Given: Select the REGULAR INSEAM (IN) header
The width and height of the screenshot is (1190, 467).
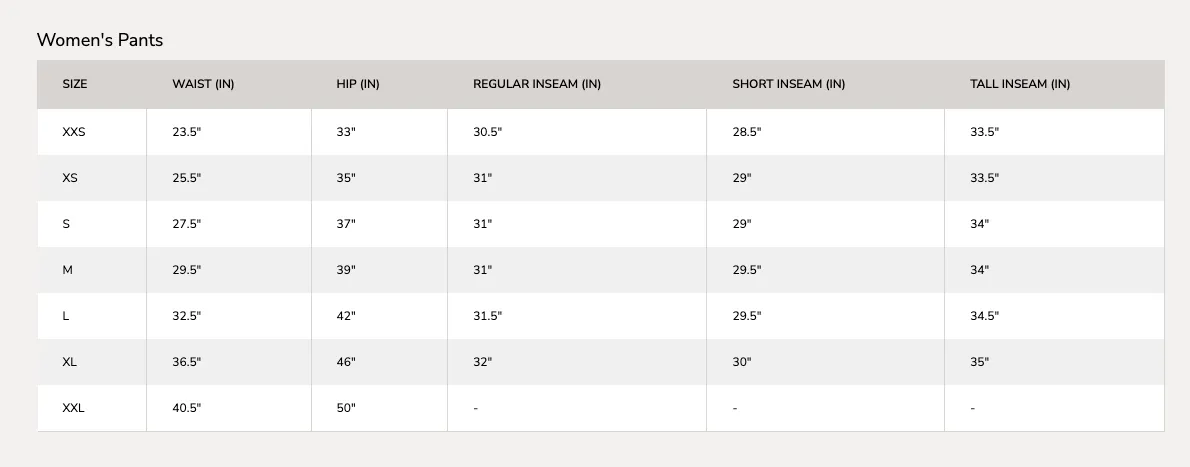Looking at the screenshot, I should (x=537, y=84).
